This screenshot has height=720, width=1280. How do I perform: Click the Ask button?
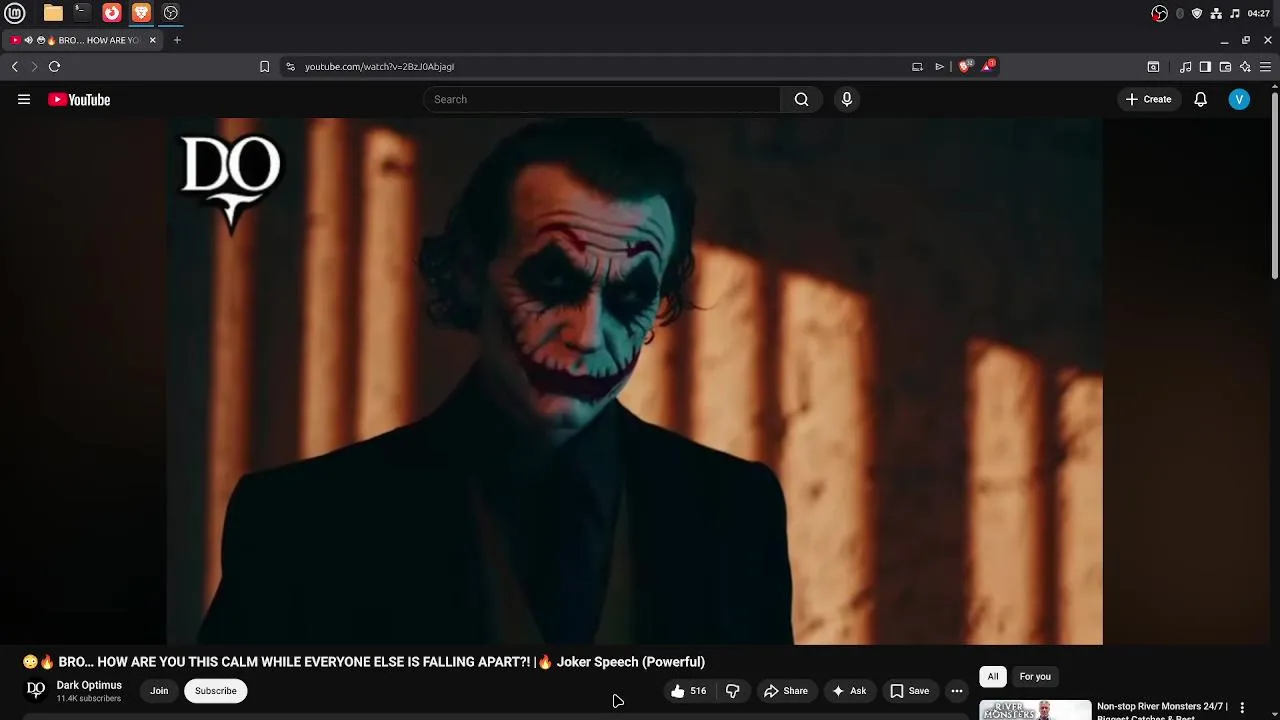point(849,691)
